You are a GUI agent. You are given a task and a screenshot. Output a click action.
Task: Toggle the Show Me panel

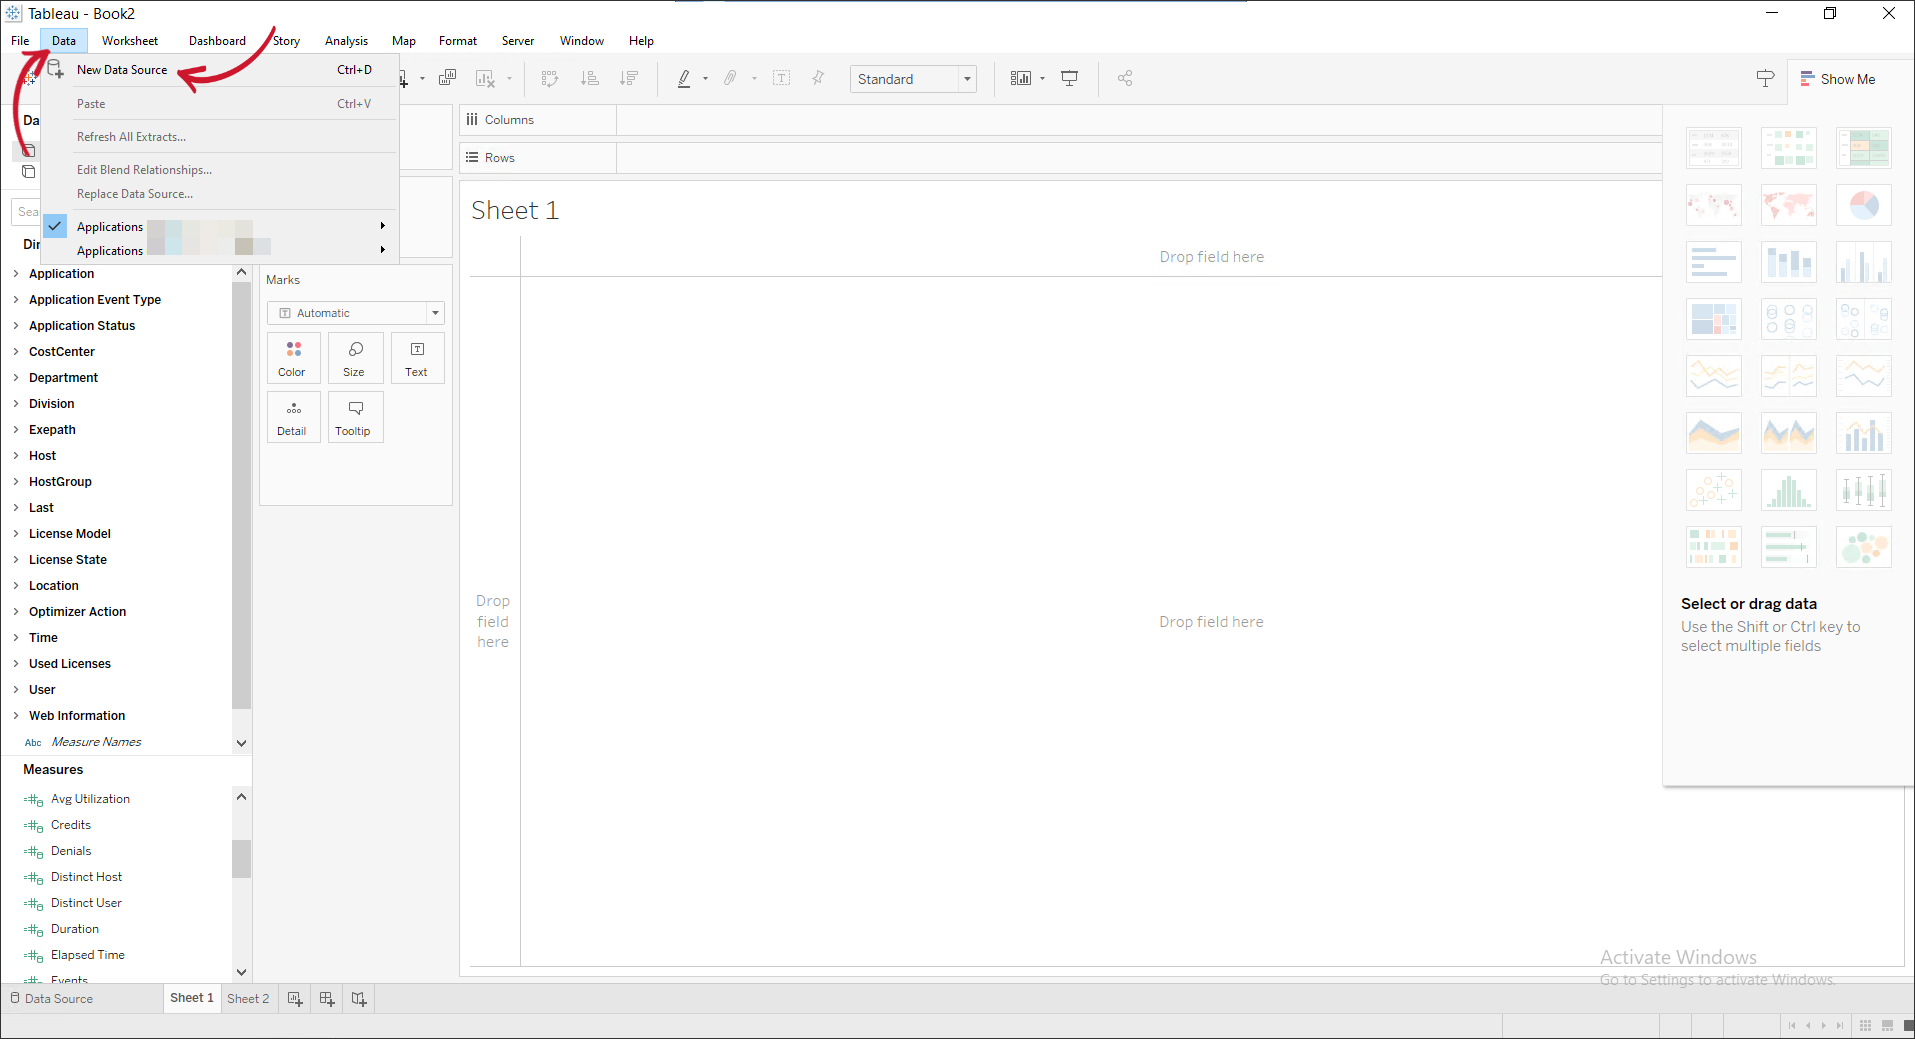pyautogui.click(x=1838, y=79)
